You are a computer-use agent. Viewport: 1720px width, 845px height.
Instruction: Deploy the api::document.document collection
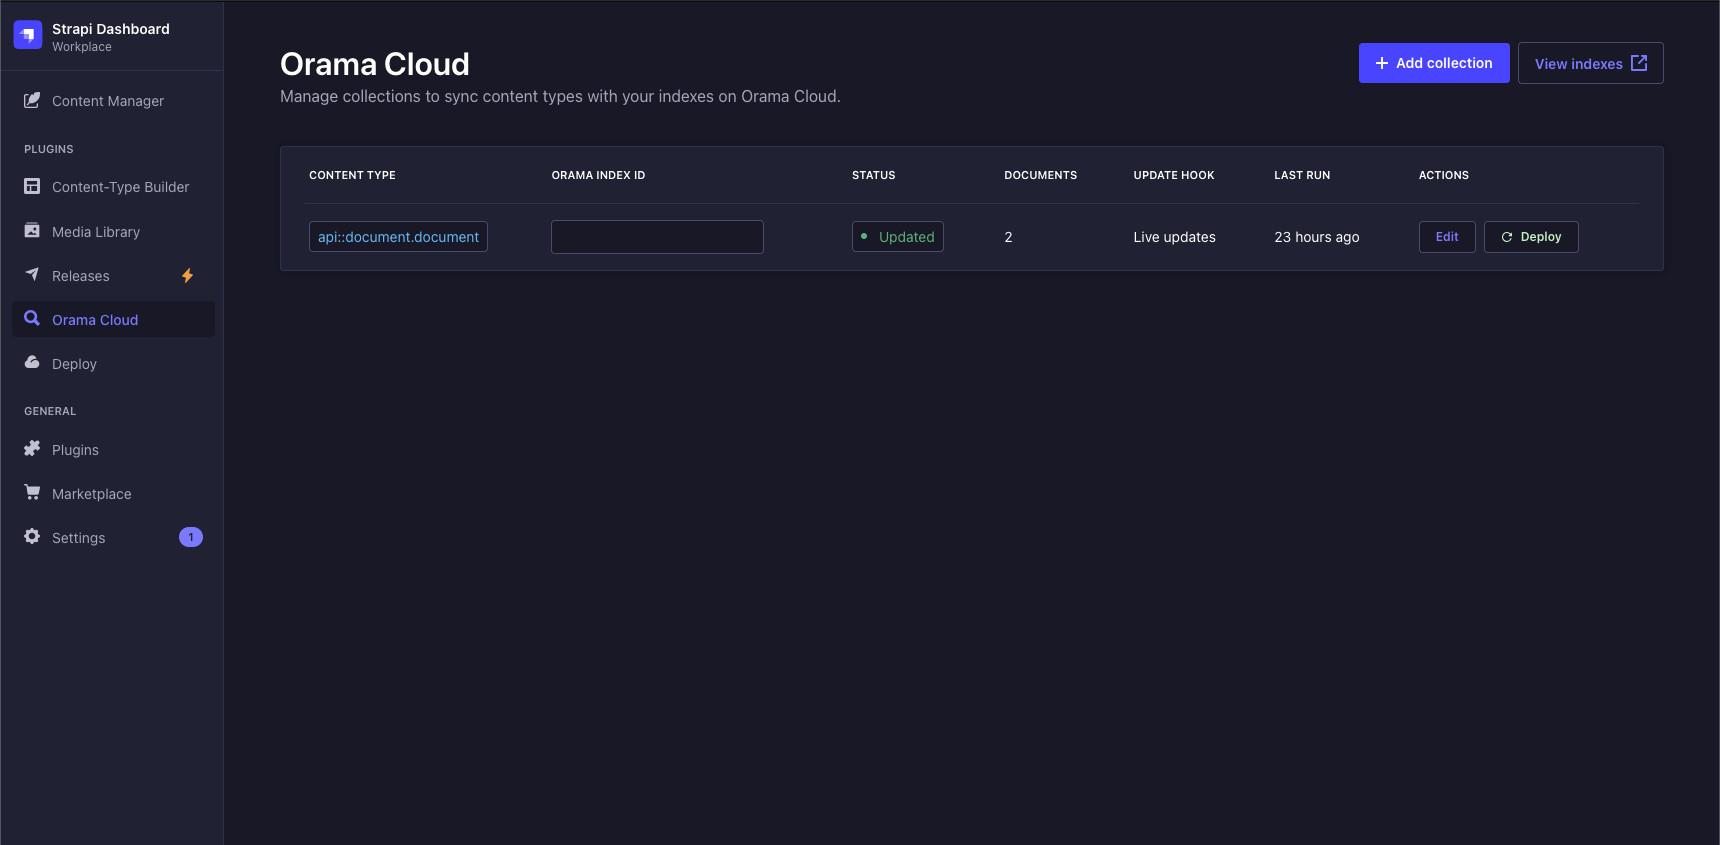click(x=1531, y=237)
